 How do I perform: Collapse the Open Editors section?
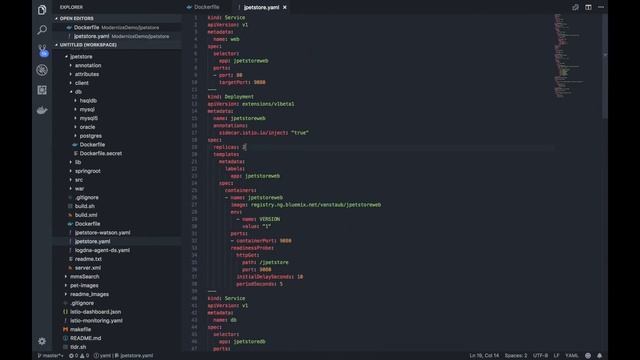[x=118, y=18]
